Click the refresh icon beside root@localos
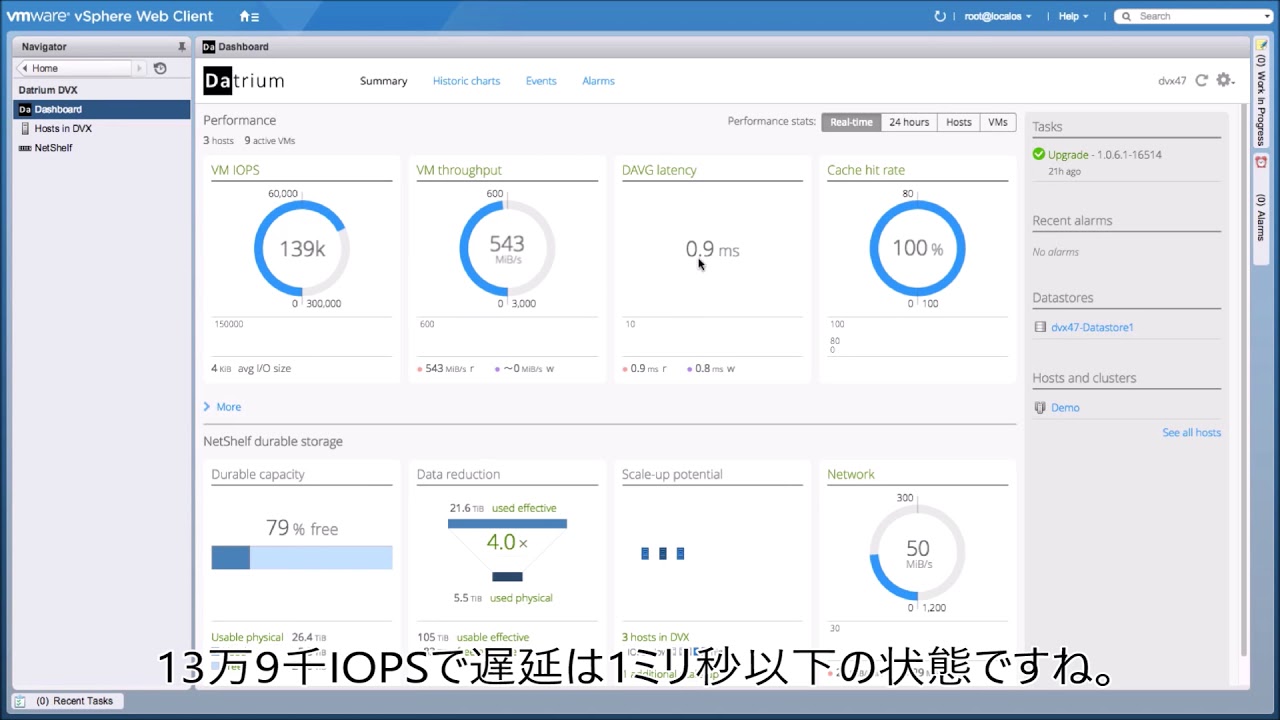 pos(940,16)
